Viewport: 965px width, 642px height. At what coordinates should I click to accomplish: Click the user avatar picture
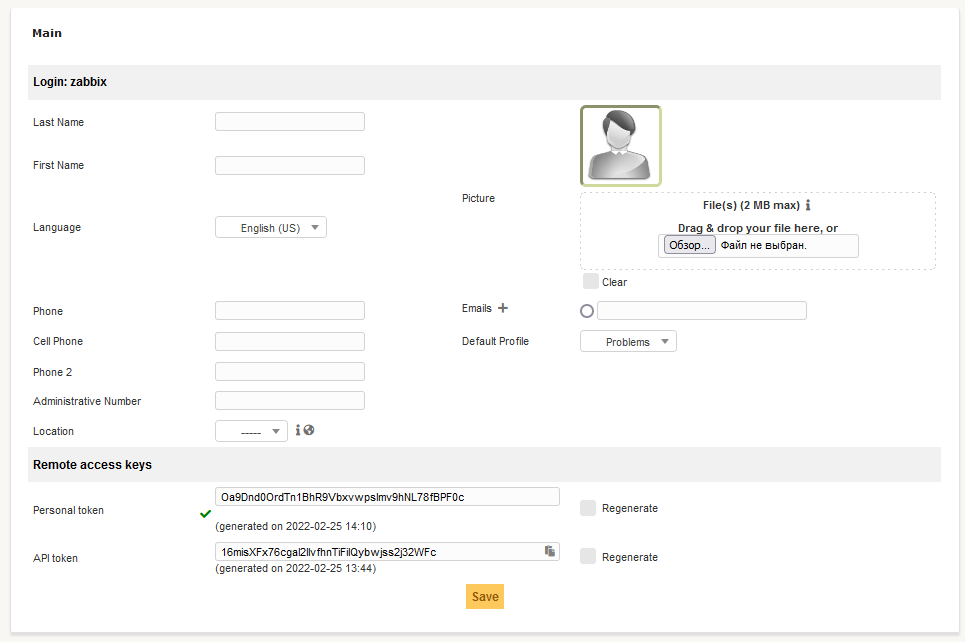point(620,146)
